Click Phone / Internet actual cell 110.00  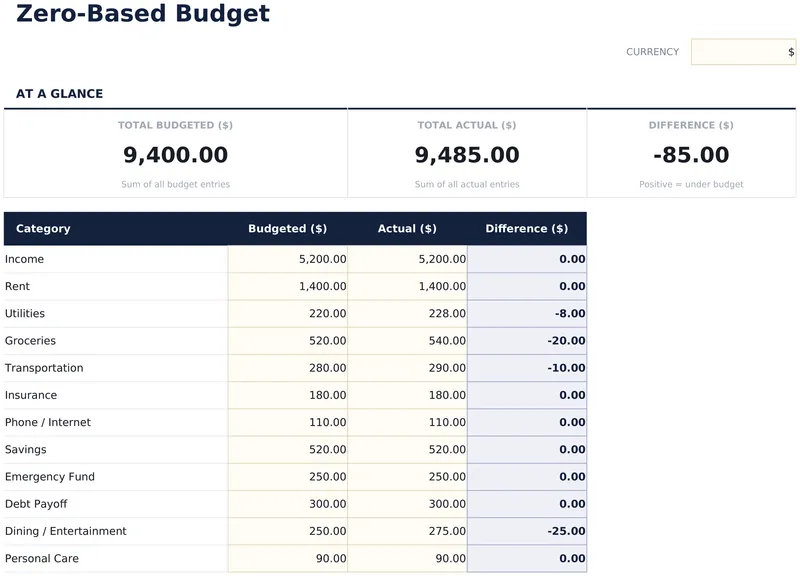[407, 422]
